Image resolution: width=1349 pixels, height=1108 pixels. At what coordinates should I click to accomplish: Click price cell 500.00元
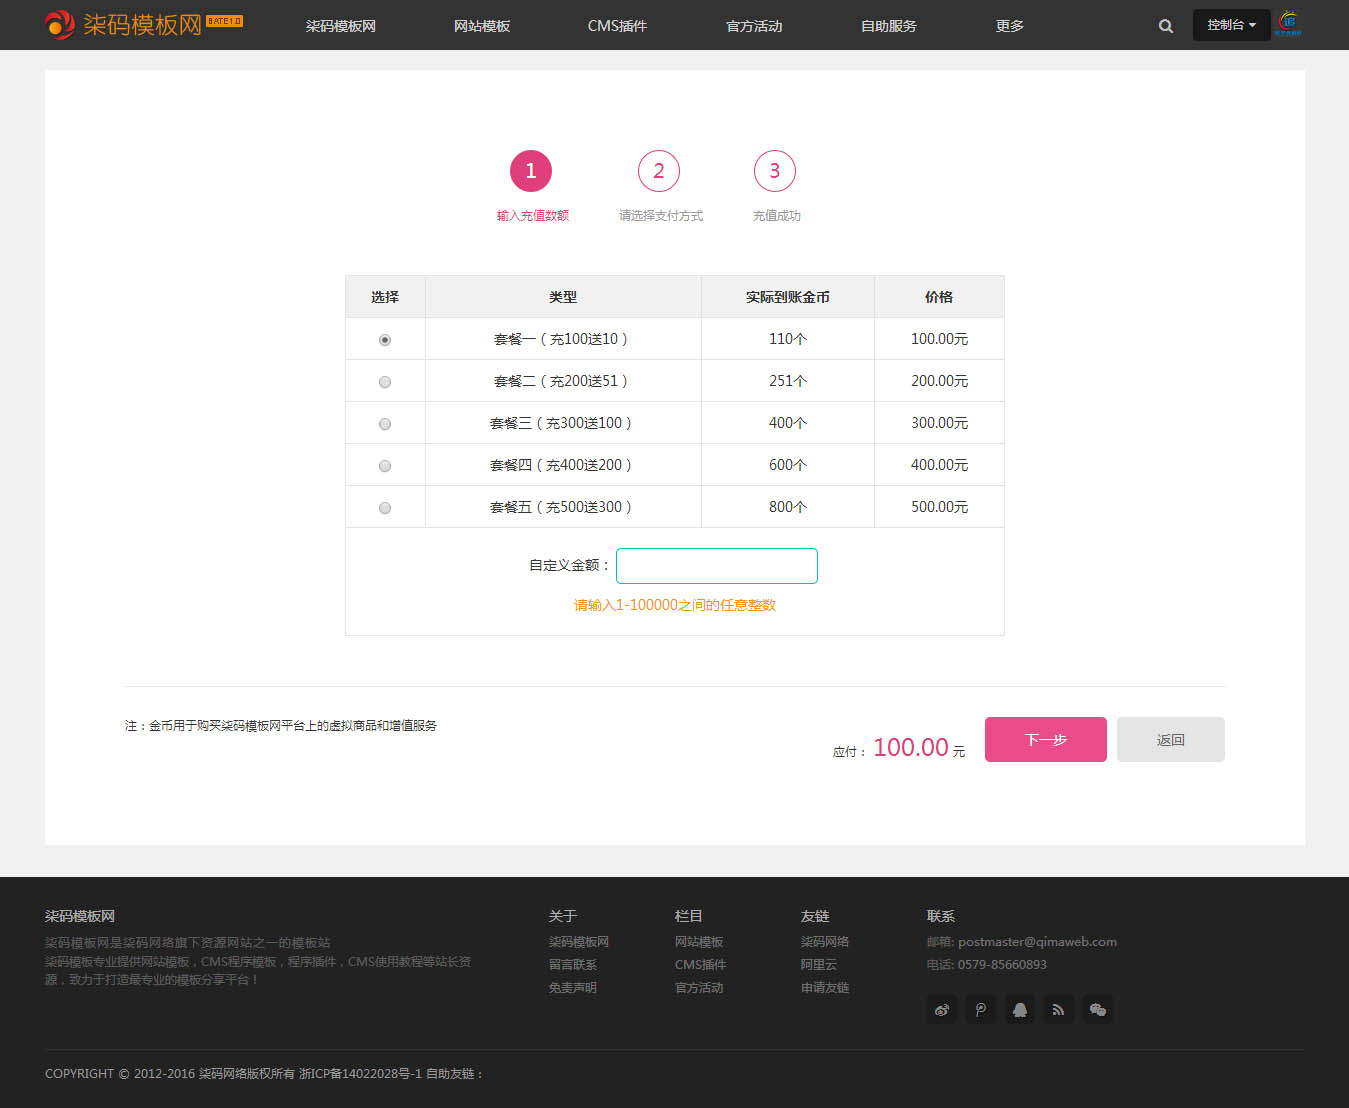coord(939,507)
